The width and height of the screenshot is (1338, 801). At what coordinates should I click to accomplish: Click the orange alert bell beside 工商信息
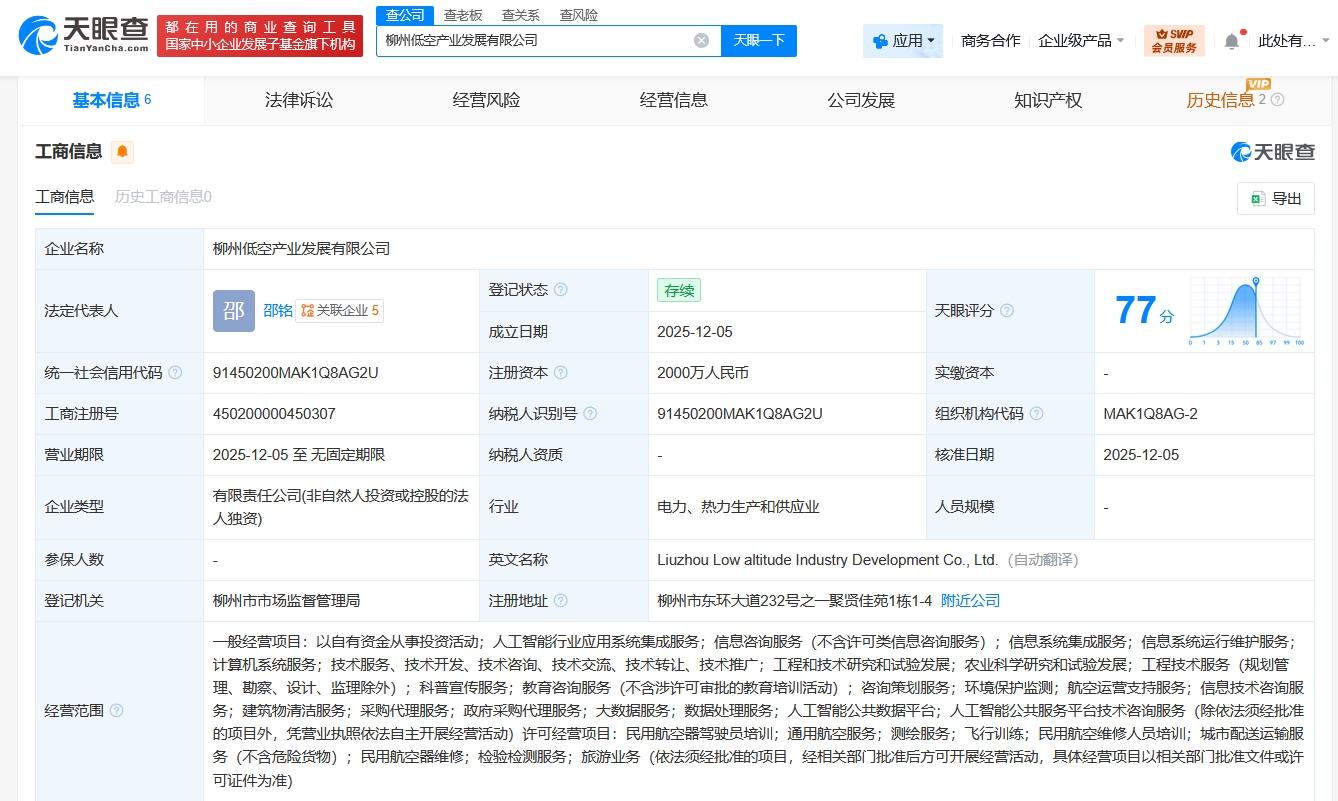coord(122,152)
